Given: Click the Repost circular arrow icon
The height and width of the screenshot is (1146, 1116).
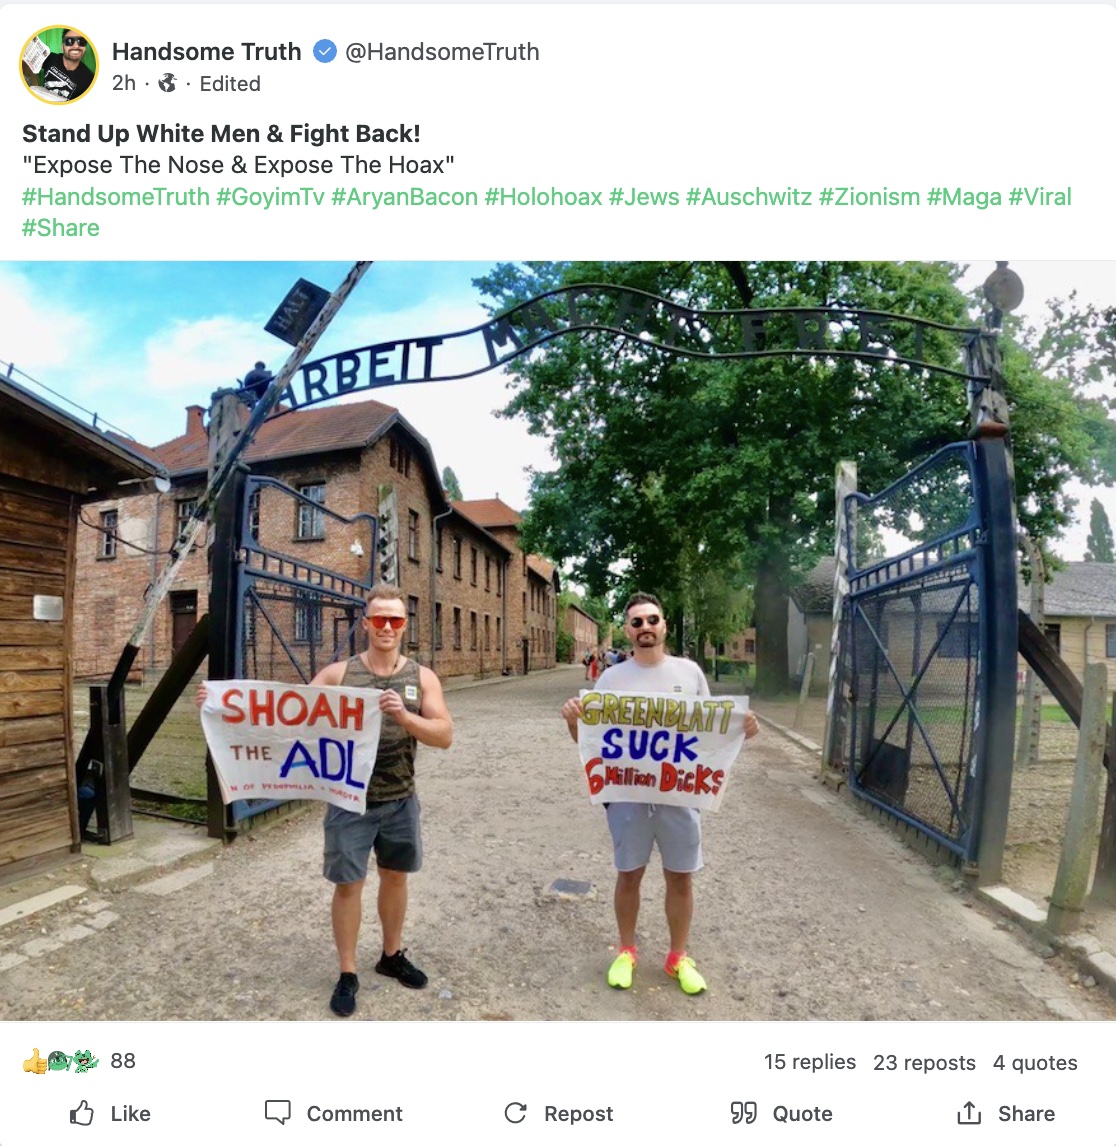Looking at the screenshot, I should 516,1113.
